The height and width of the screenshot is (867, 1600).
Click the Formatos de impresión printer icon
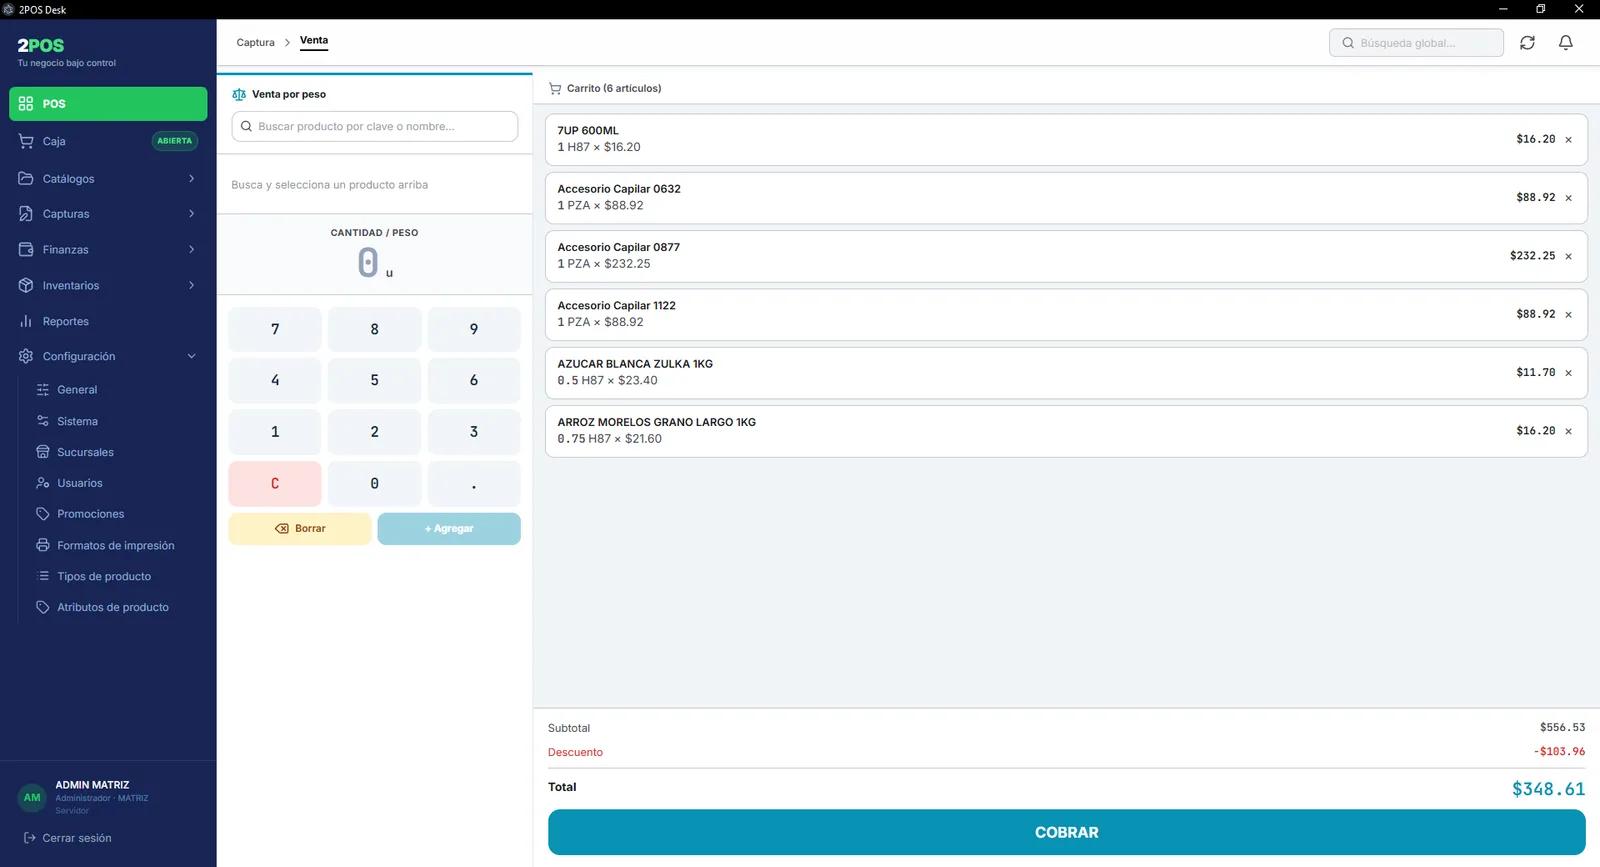[43, 545]
